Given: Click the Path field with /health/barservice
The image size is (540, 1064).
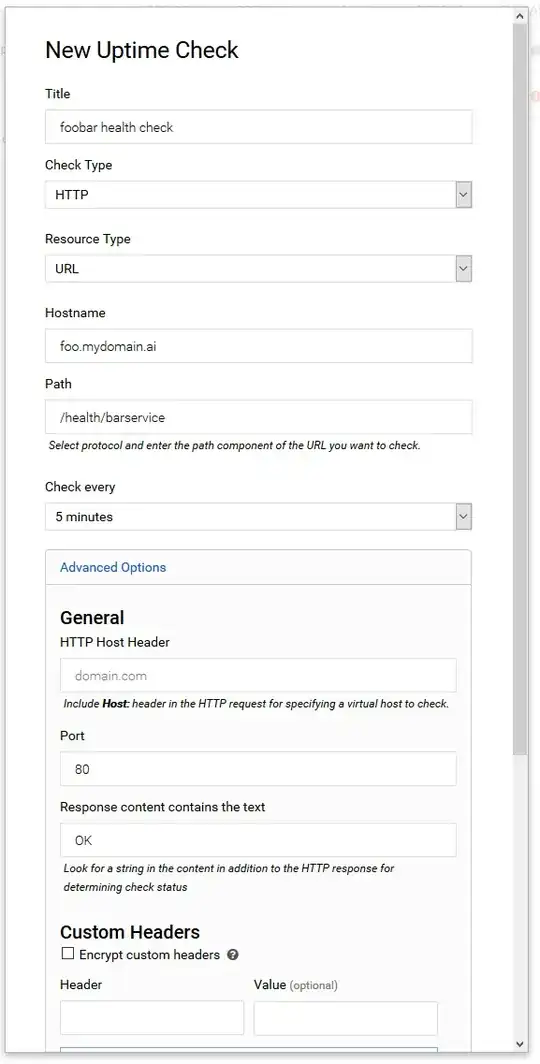Looking at the screenshot, I should click(x=258, y=417).
